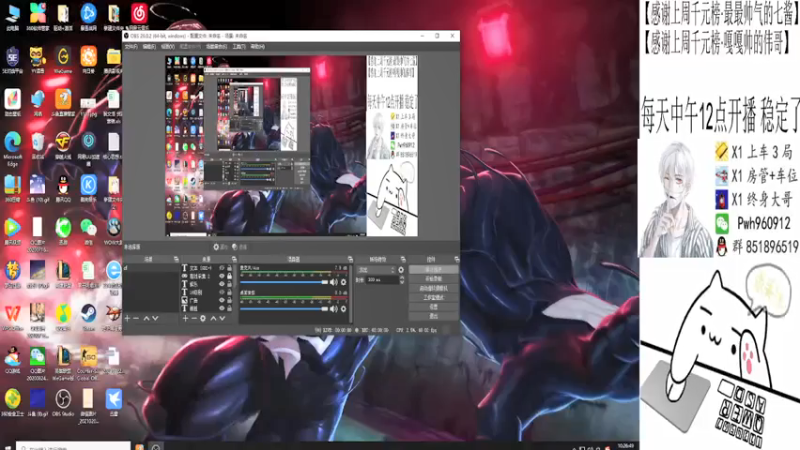Click the 开始录制 start recording button
This screenshot has height=450, width=800.
point(434,279)
